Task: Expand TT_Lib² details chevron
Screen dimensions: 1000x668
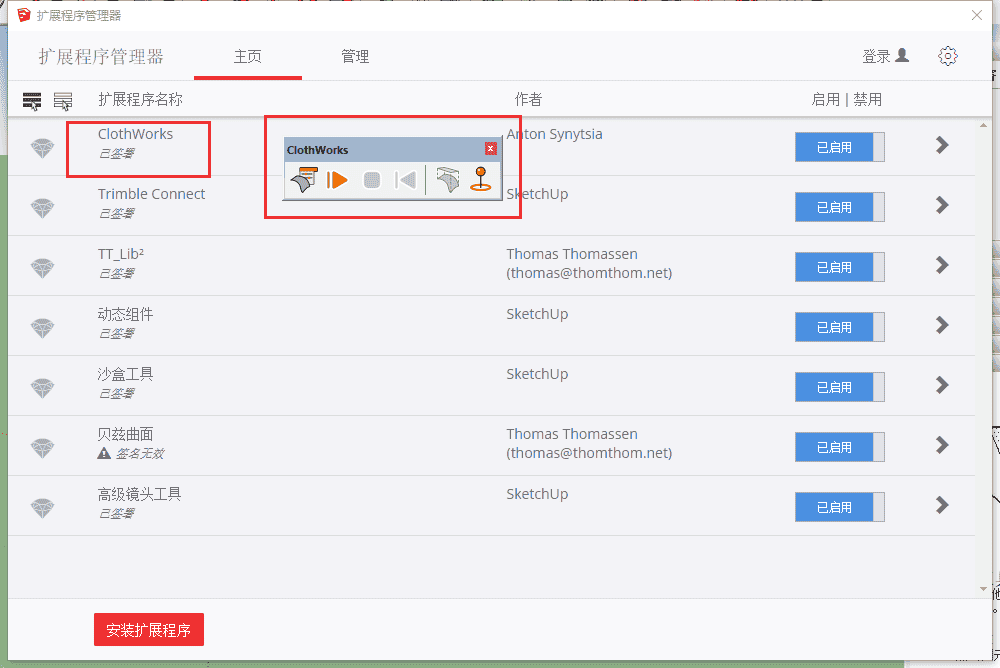Action: [x=942, y=265]
